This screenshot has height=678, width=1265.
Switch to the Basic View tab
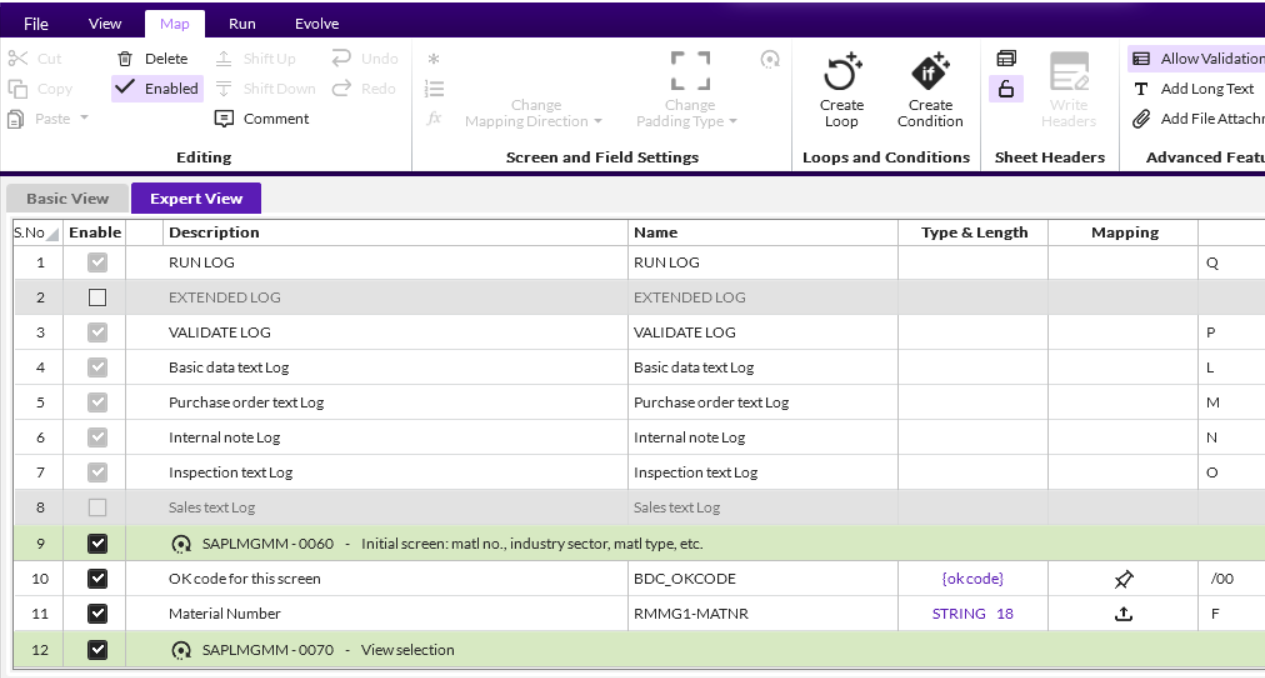point(67,198)
